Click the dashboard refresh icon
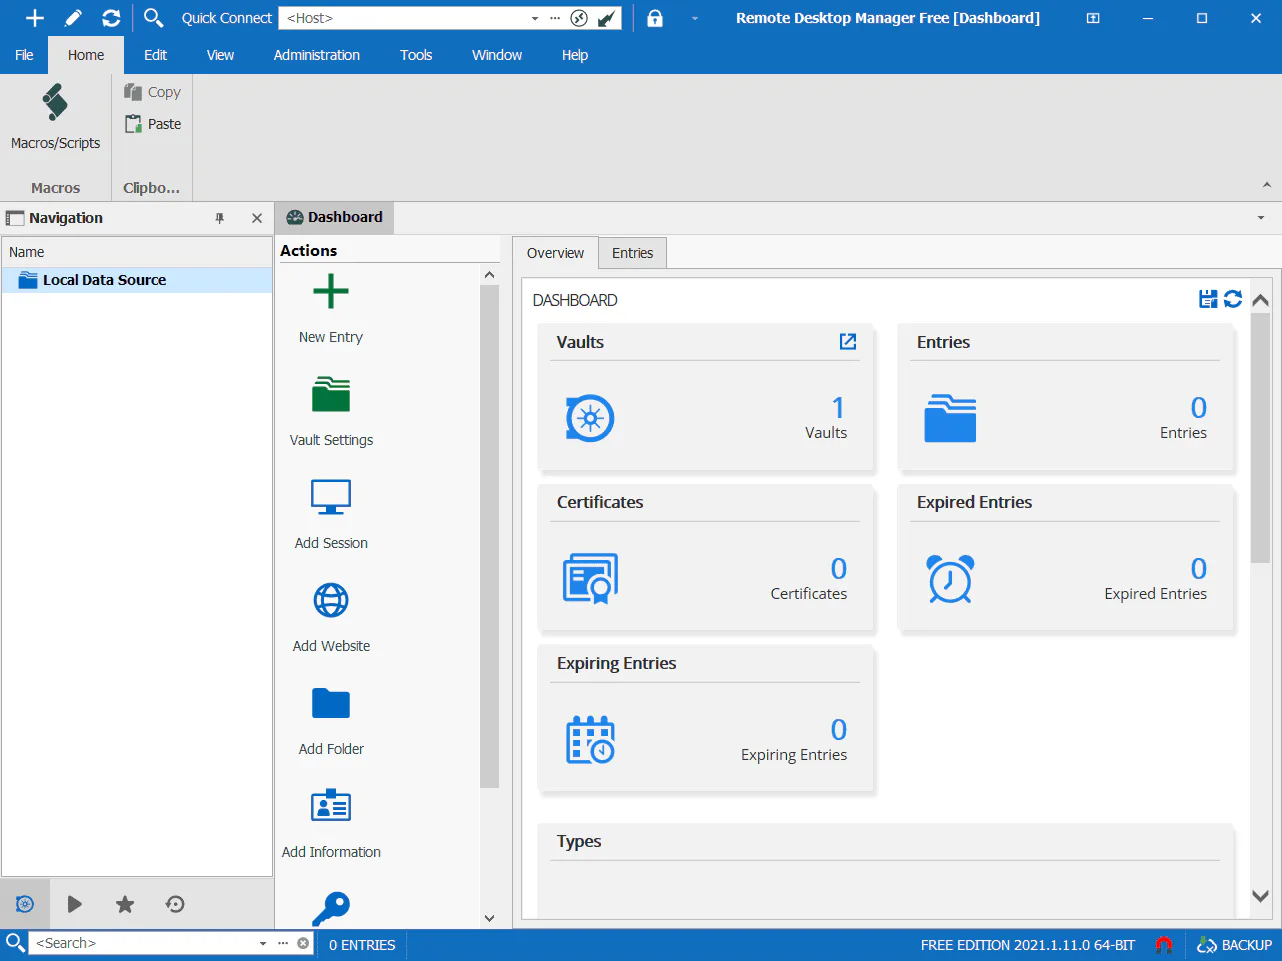Screen dimensions: 1282x961 (x=1233, y=299)
